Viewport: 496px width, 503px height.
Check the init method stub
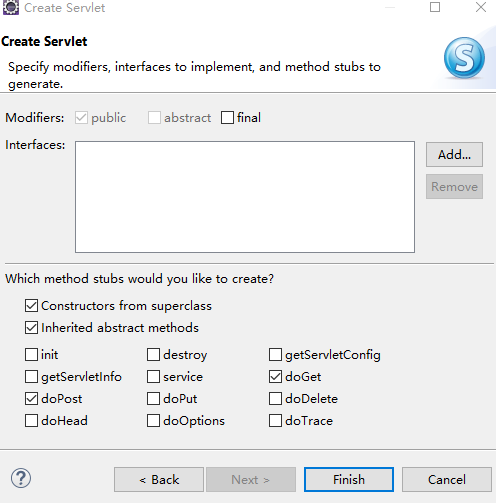[x=31, y=355]
